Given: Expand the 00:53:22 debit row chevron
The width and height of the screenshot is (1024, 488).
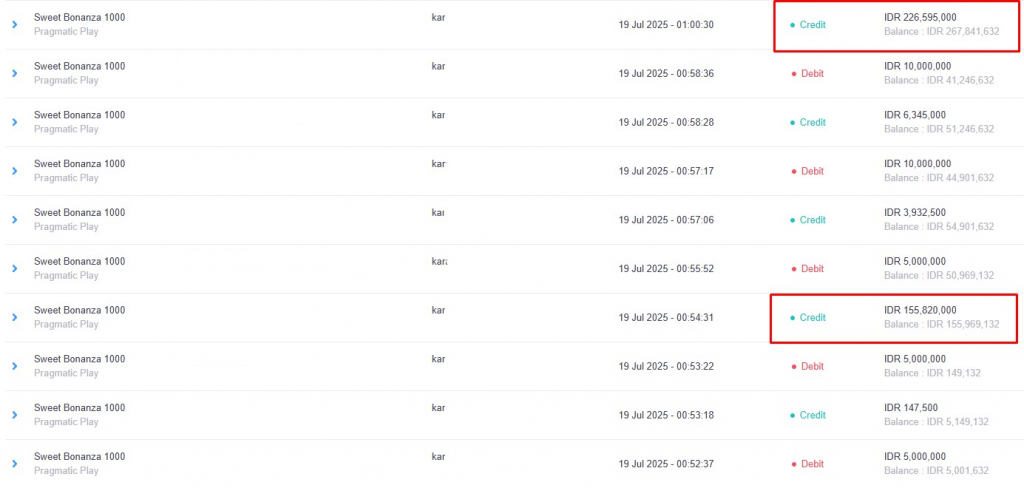Looking at the screenshot, I should [x=14, y=366].
